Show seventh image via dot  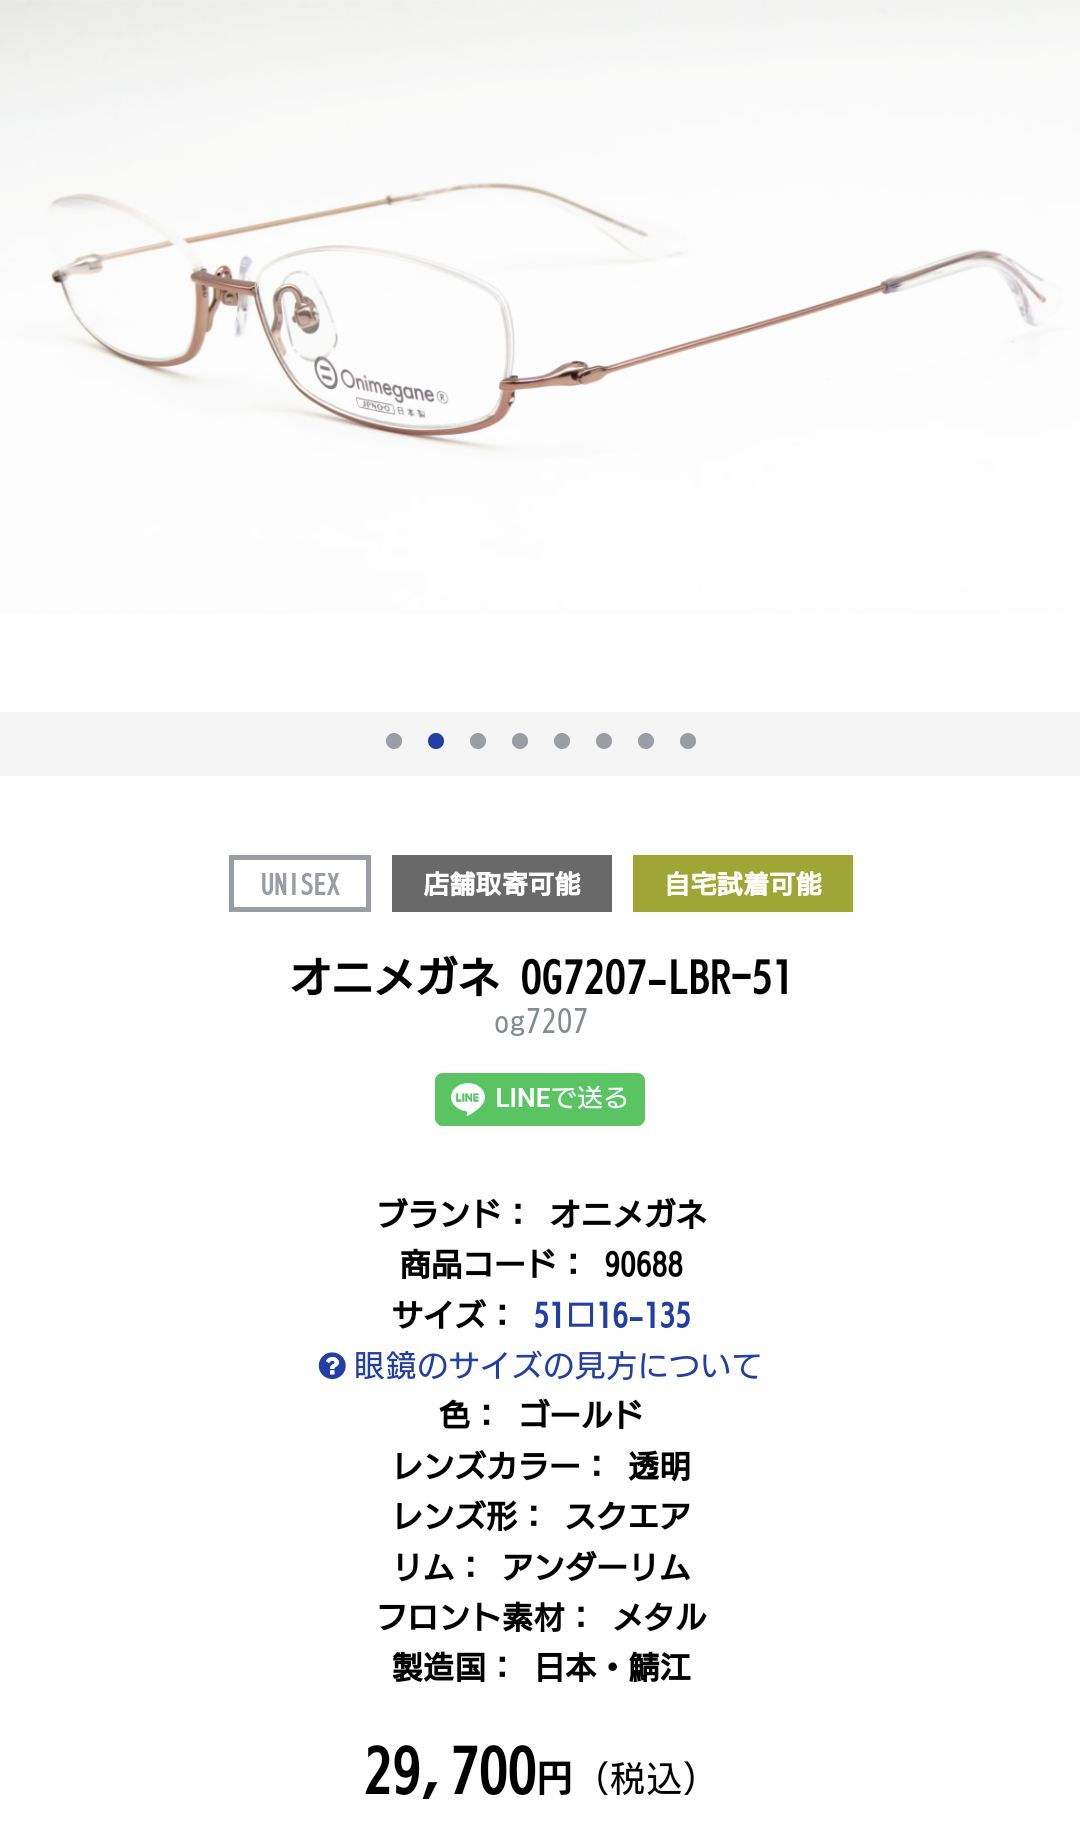click(x=646, y=741)
